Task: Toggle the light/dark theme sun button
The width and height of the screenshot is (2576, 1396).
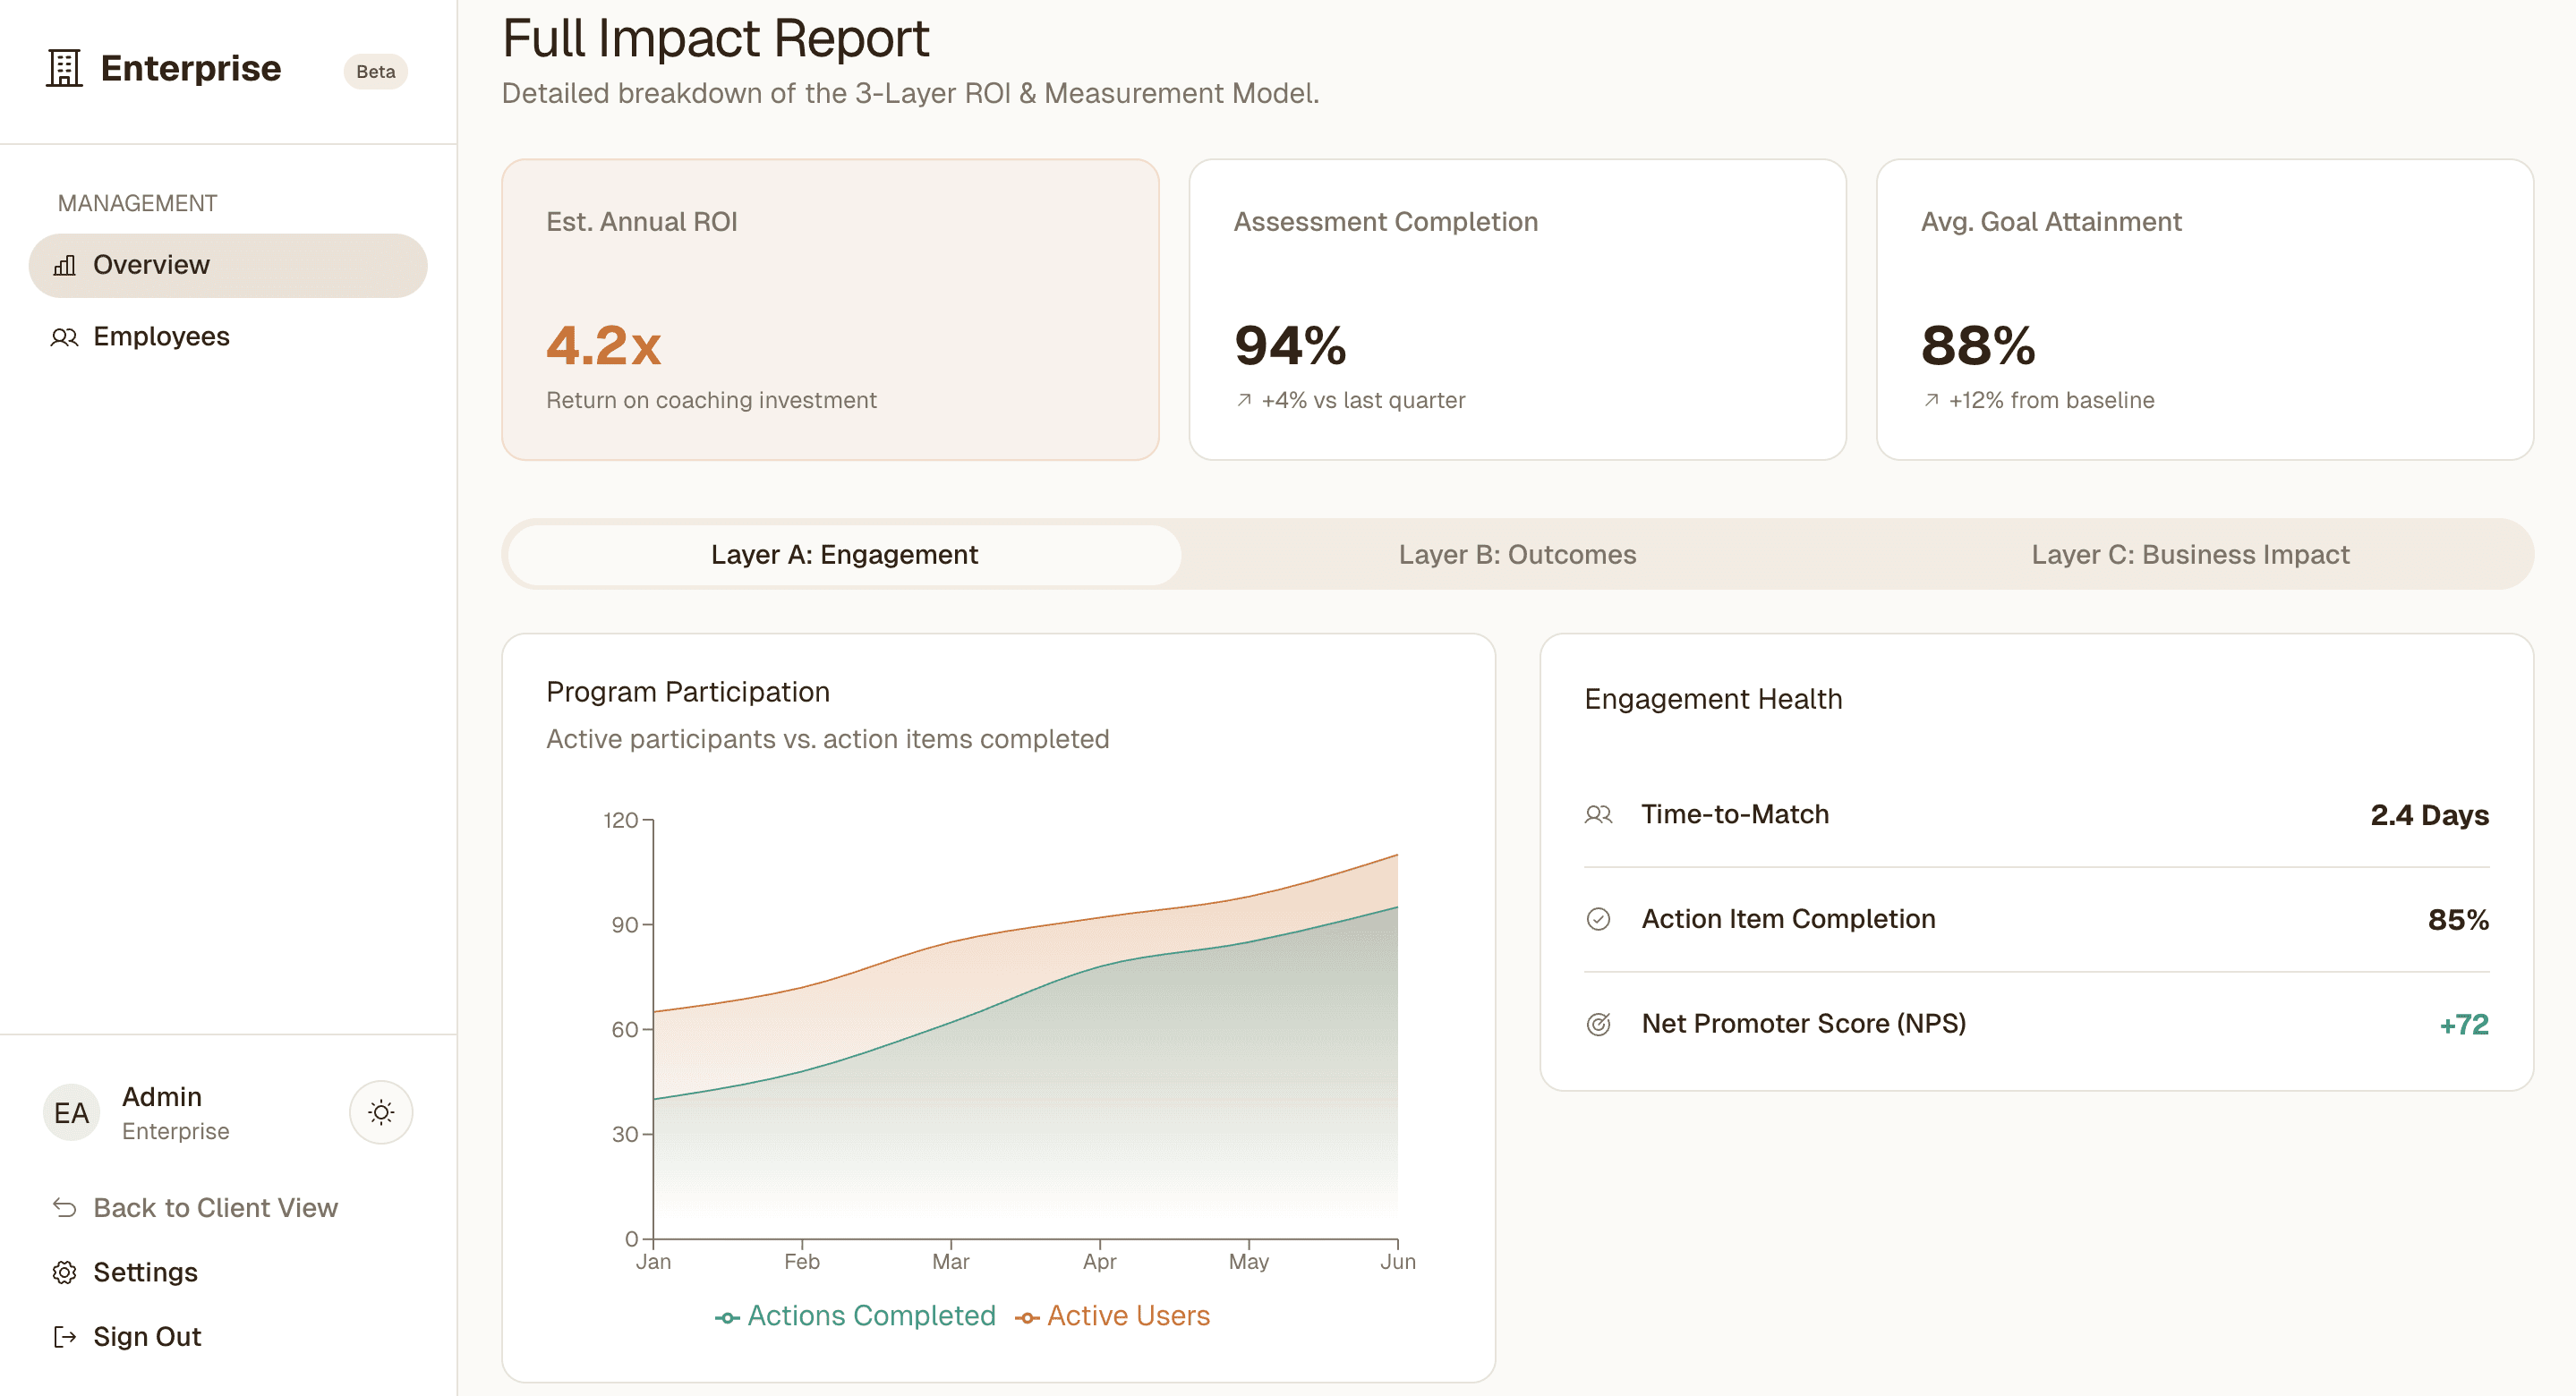Action: 381,1112
